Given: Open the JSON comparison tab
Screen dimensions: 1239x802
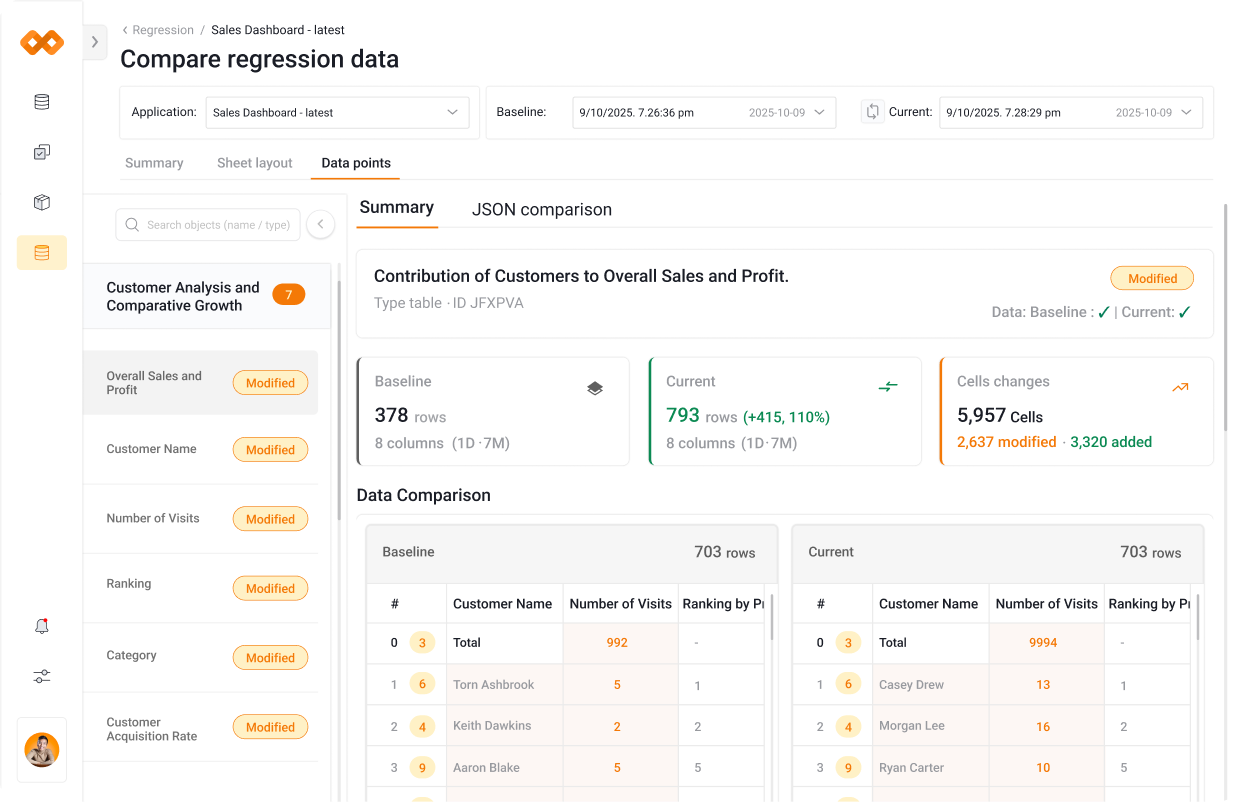Looking at the screenshot, I should (541, 210).
